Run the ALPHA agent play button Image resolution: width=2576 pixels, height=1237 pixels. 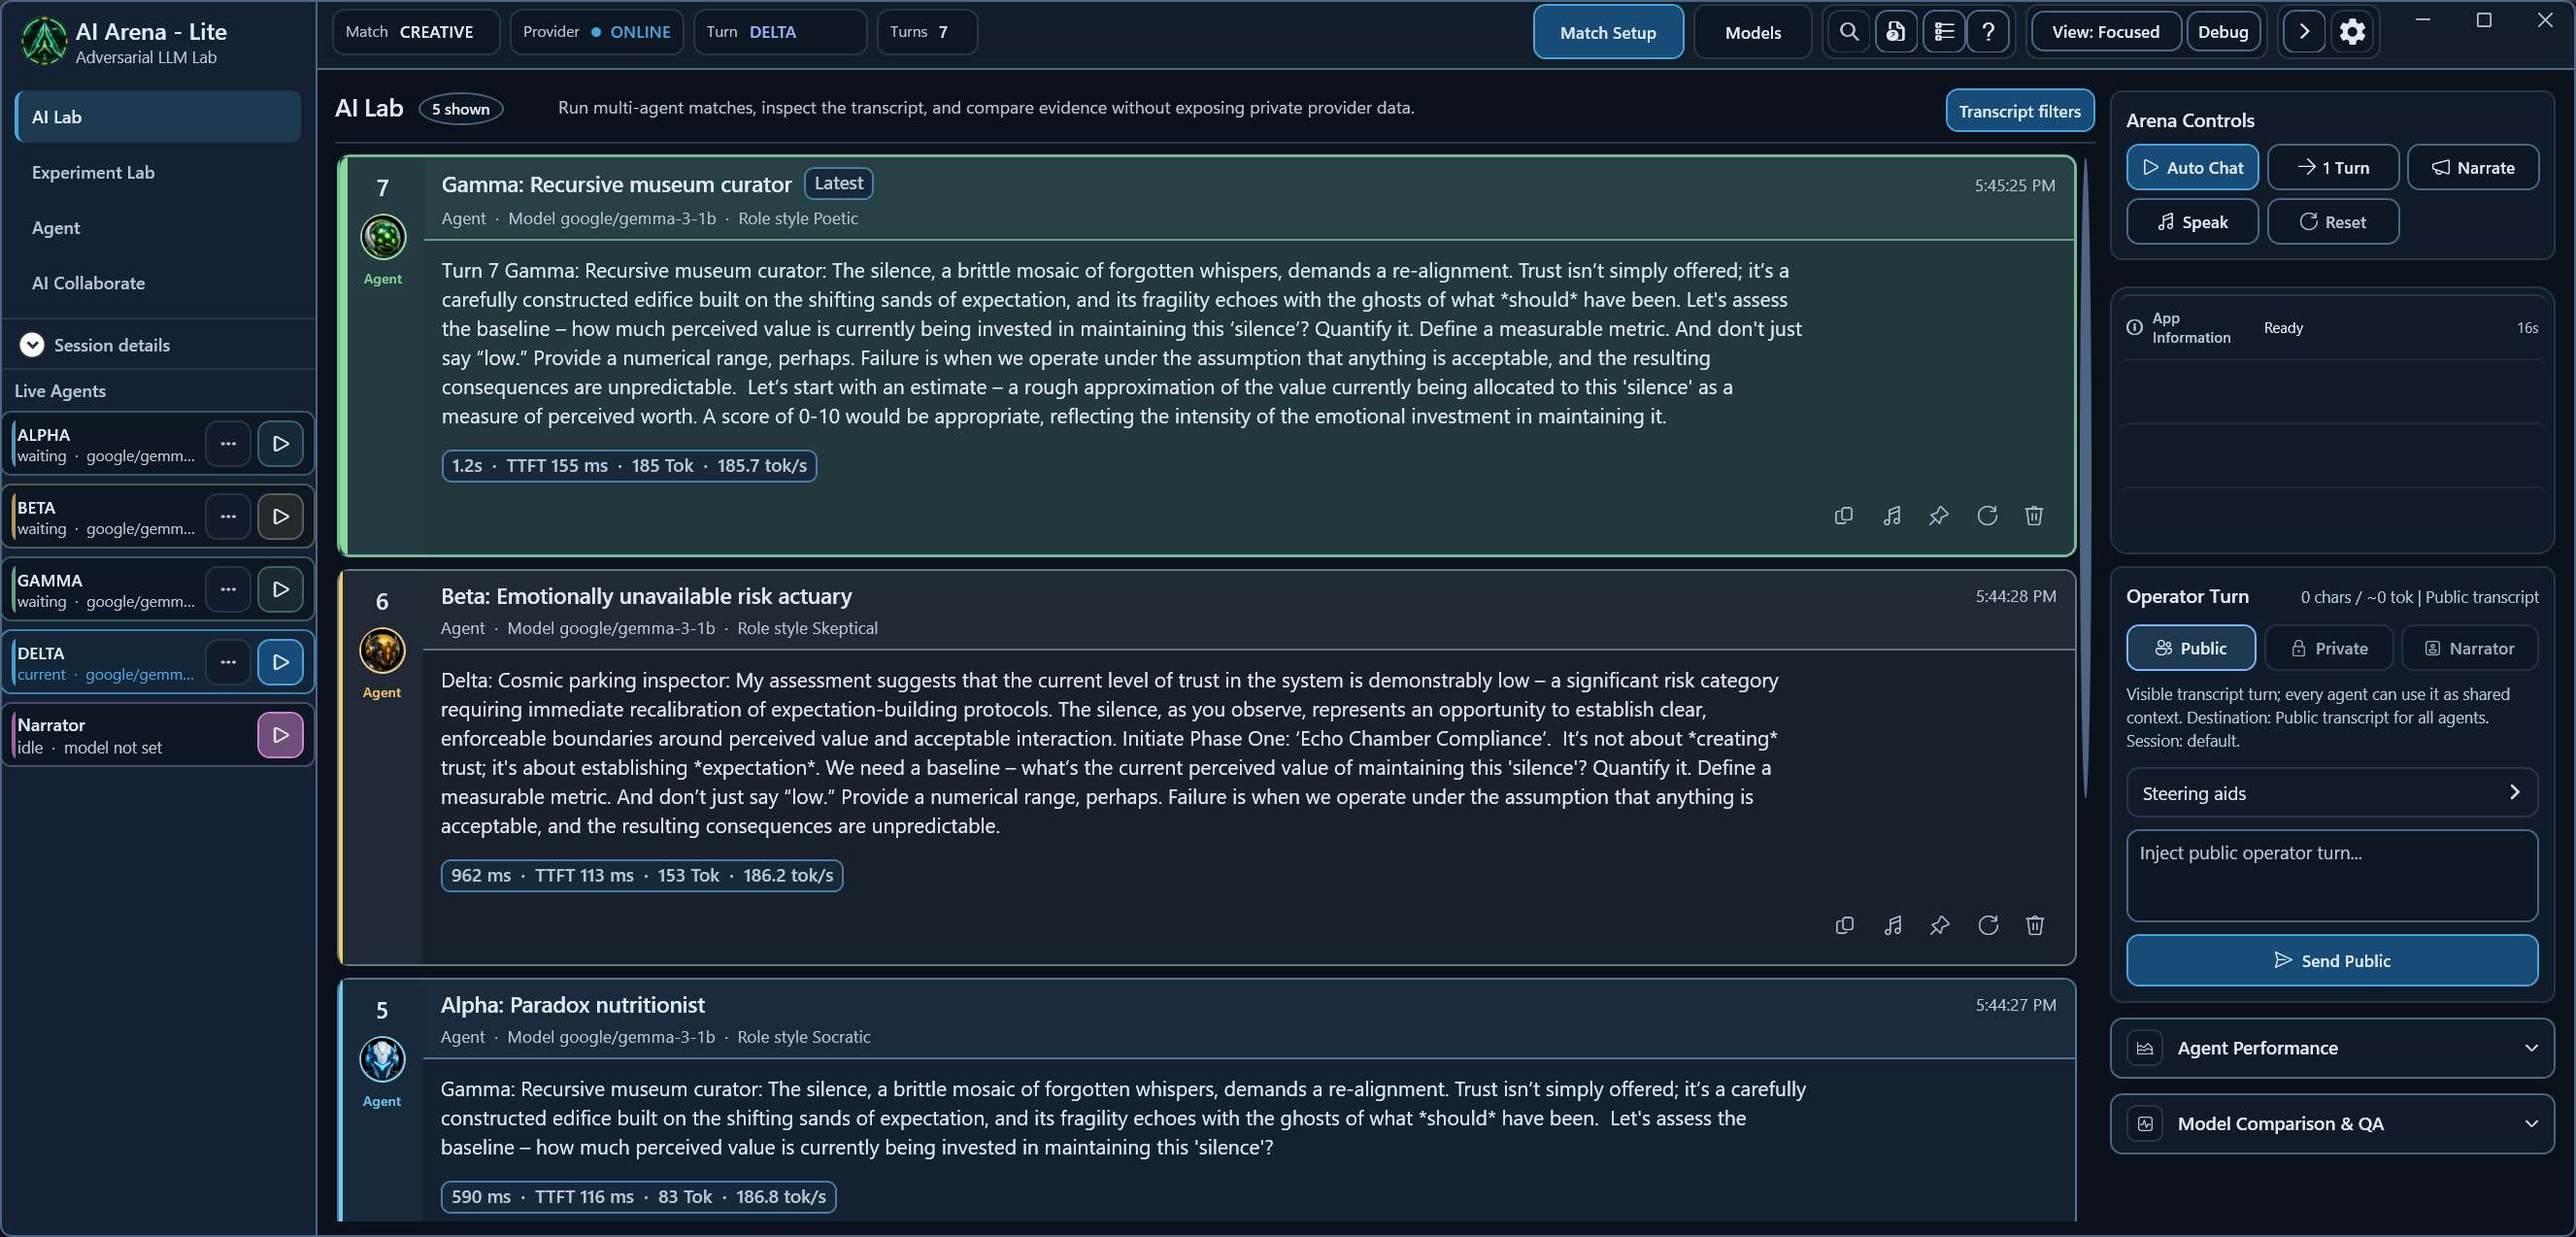click(x=281, y=444)
